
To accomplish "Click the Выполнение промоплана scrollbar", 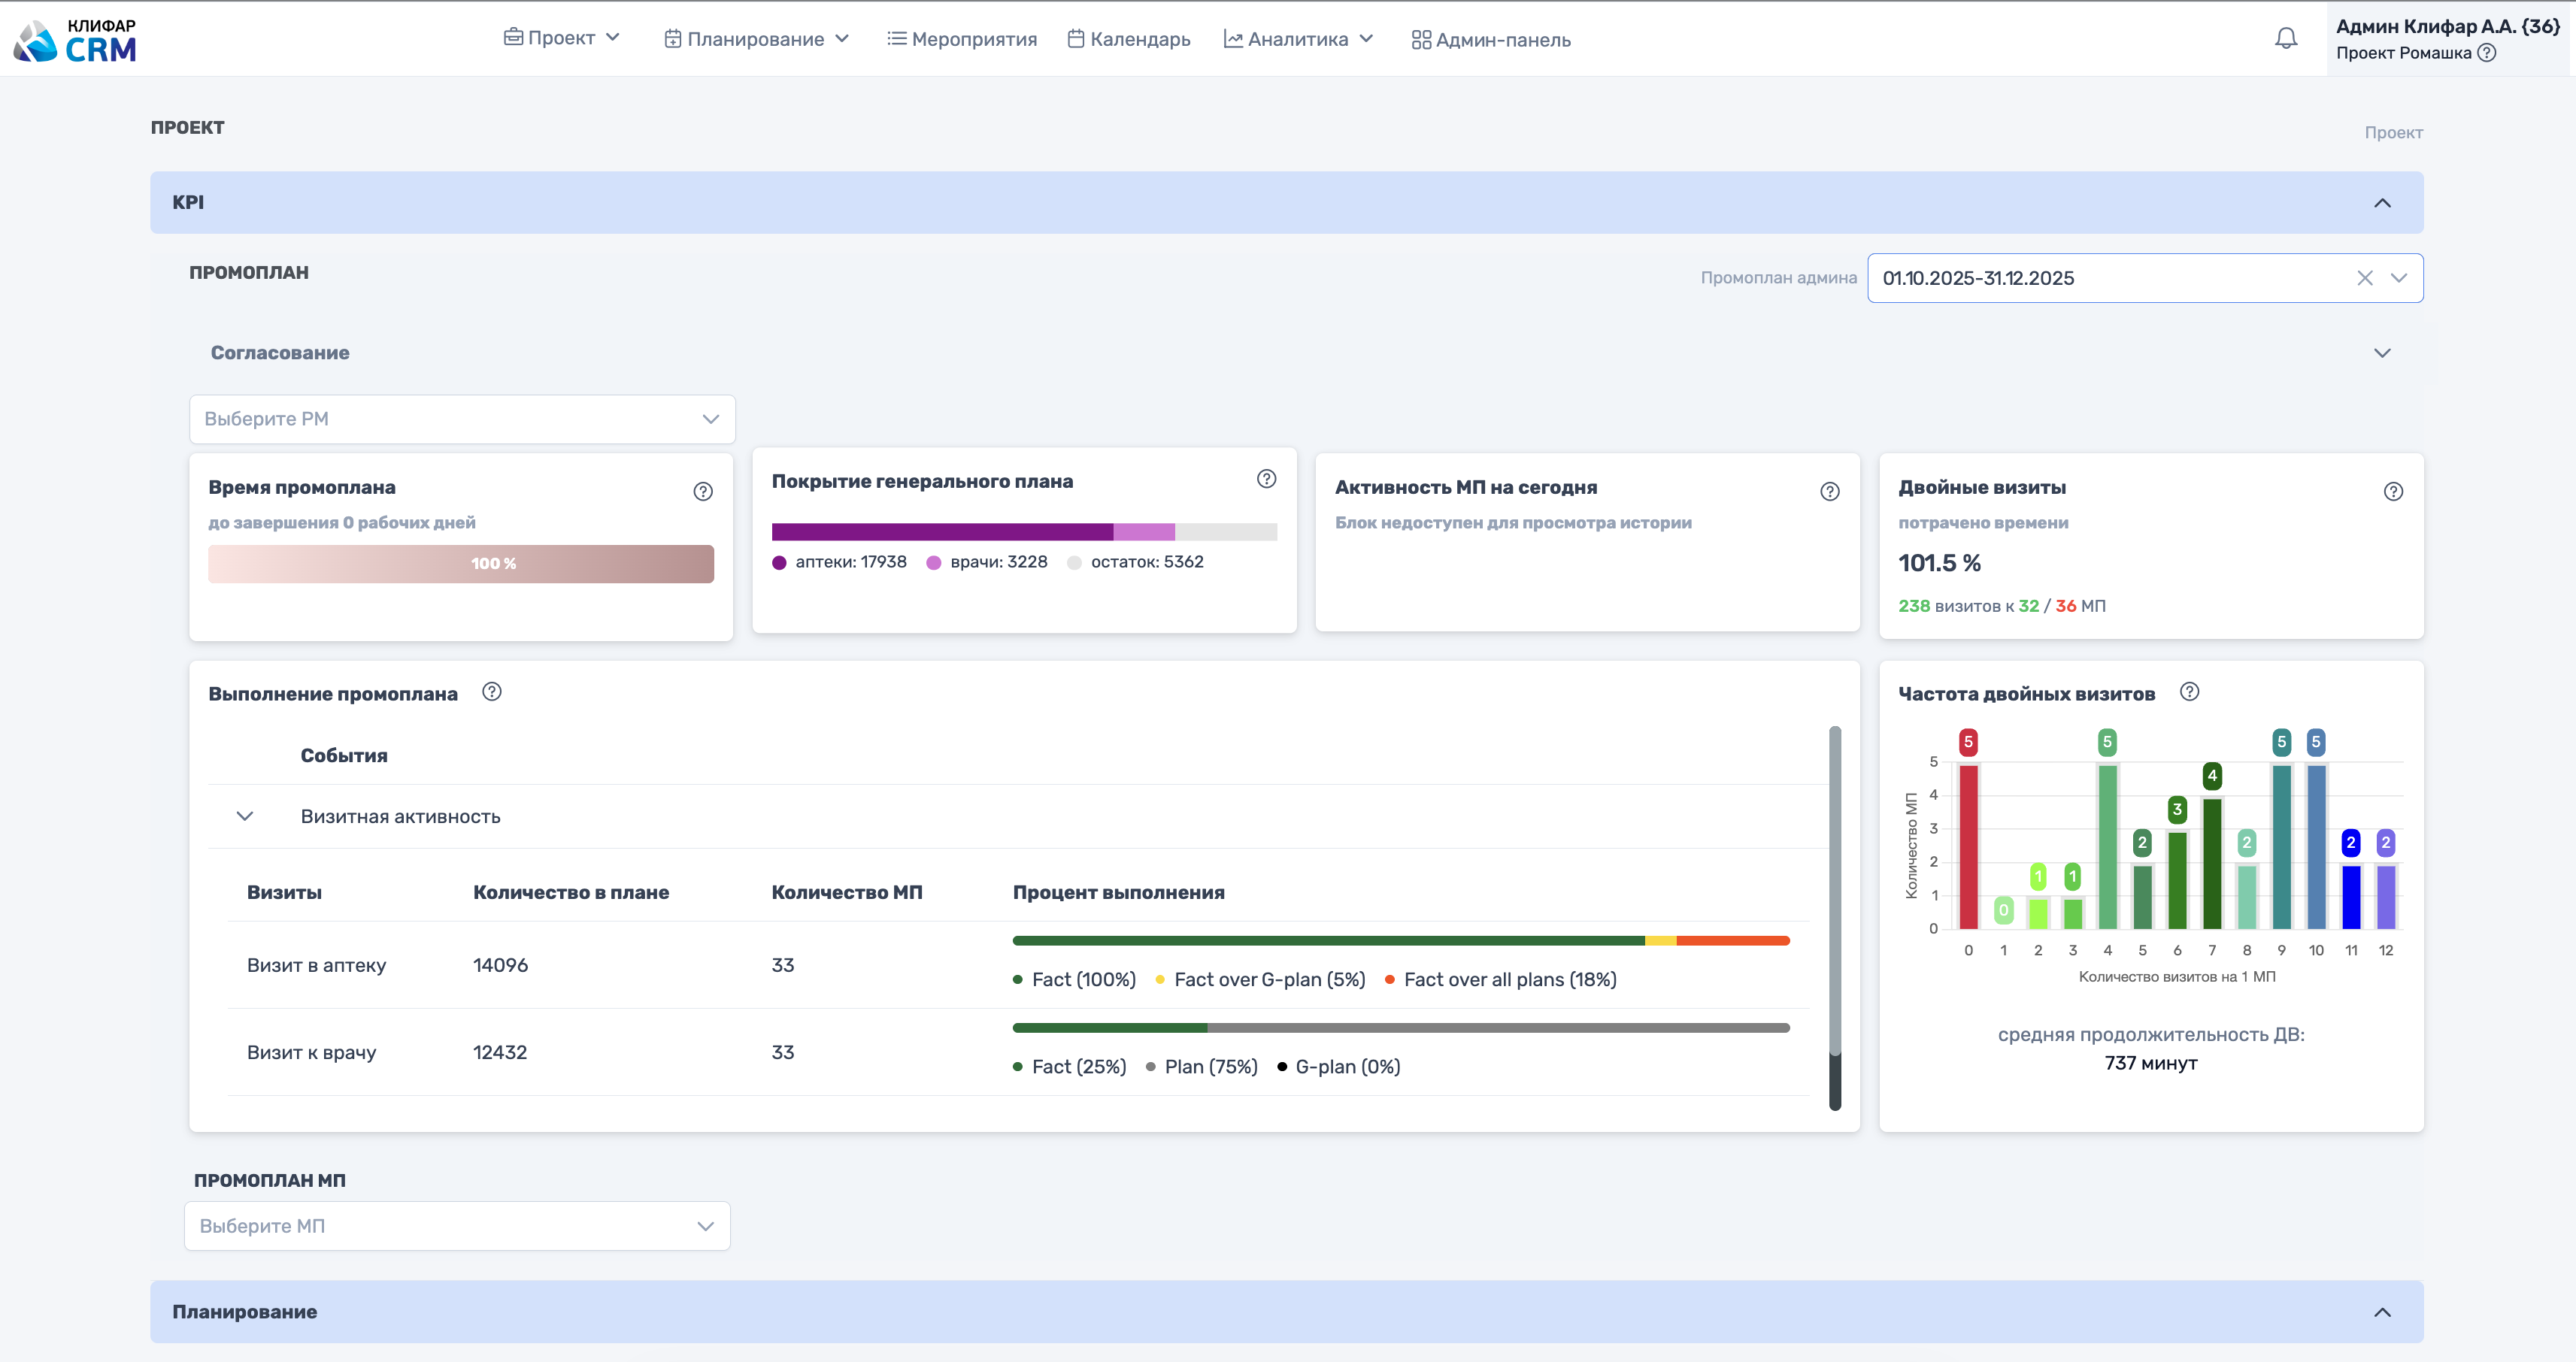I will click(1835, 918).
